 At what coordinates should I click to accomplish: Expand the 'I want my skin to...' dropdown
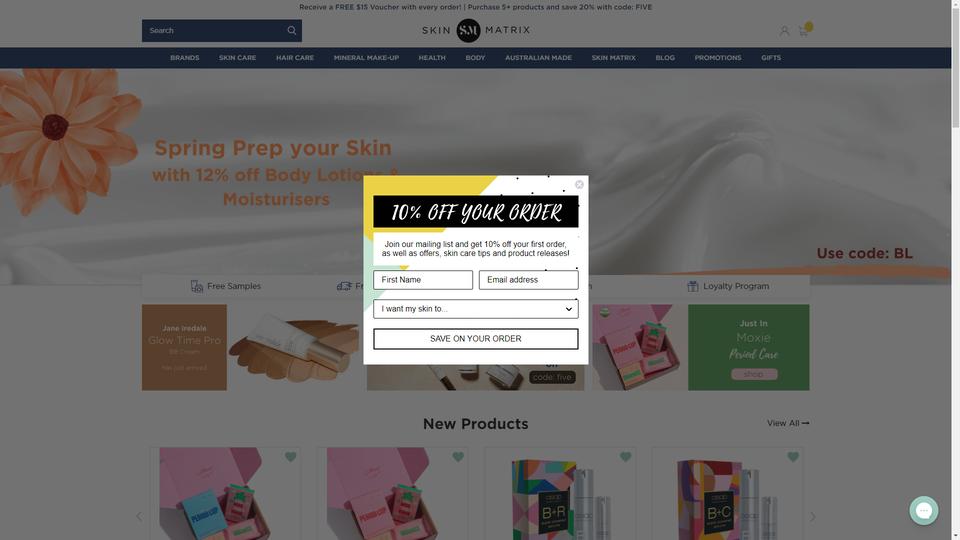[x=476, y=309]
